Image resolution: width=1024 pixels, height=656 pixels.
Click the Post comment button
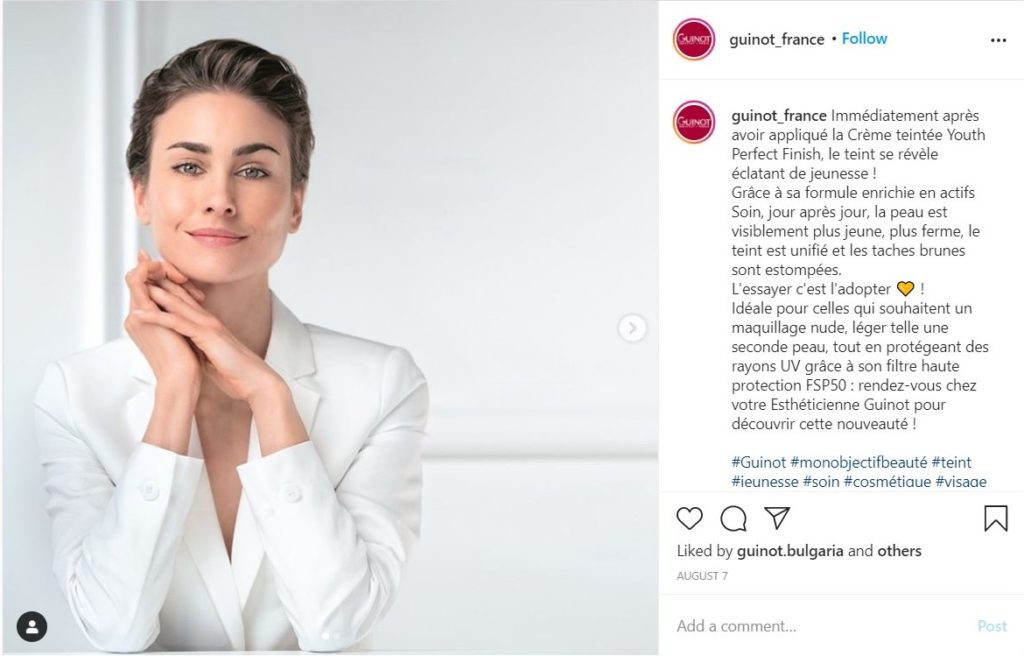(x=991, y=626)
